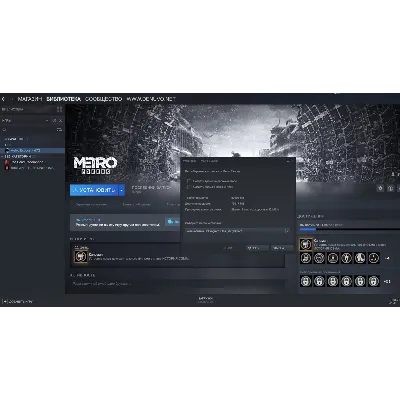Open the БИБЛИОТЕКА tab

click(x=64, y=99)
